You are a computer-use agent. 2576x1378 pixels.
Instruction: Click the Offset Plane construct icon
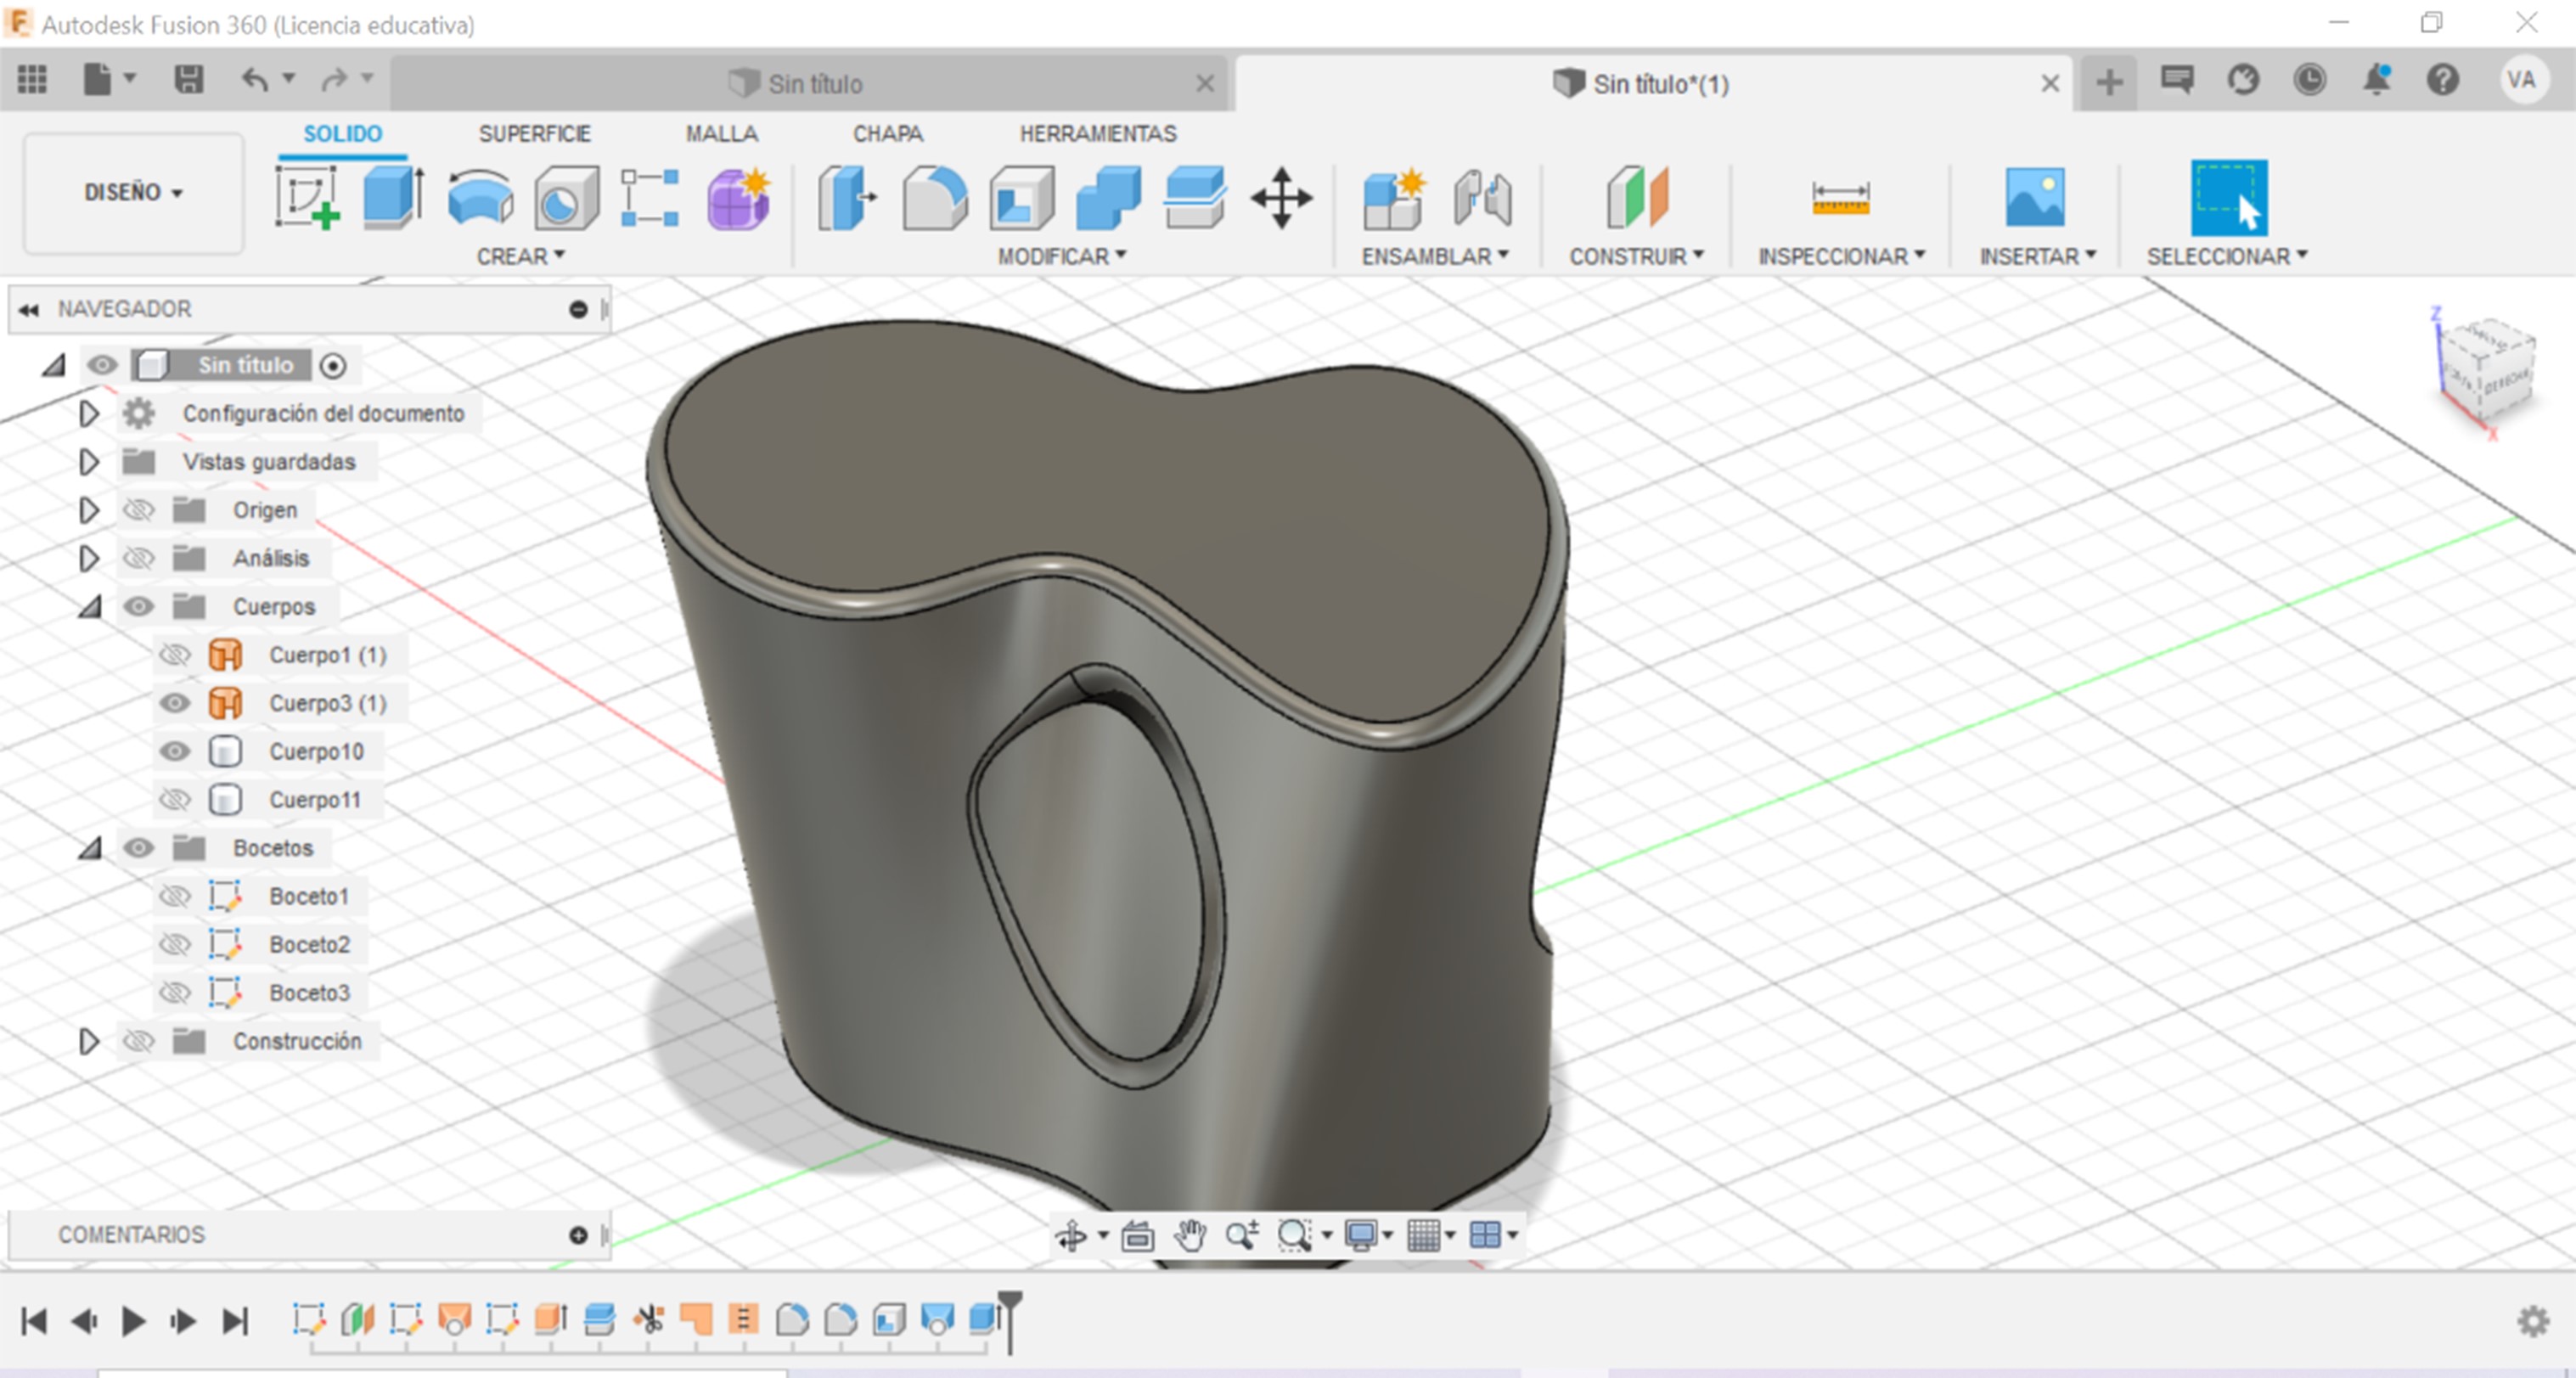click(1637, 198)
